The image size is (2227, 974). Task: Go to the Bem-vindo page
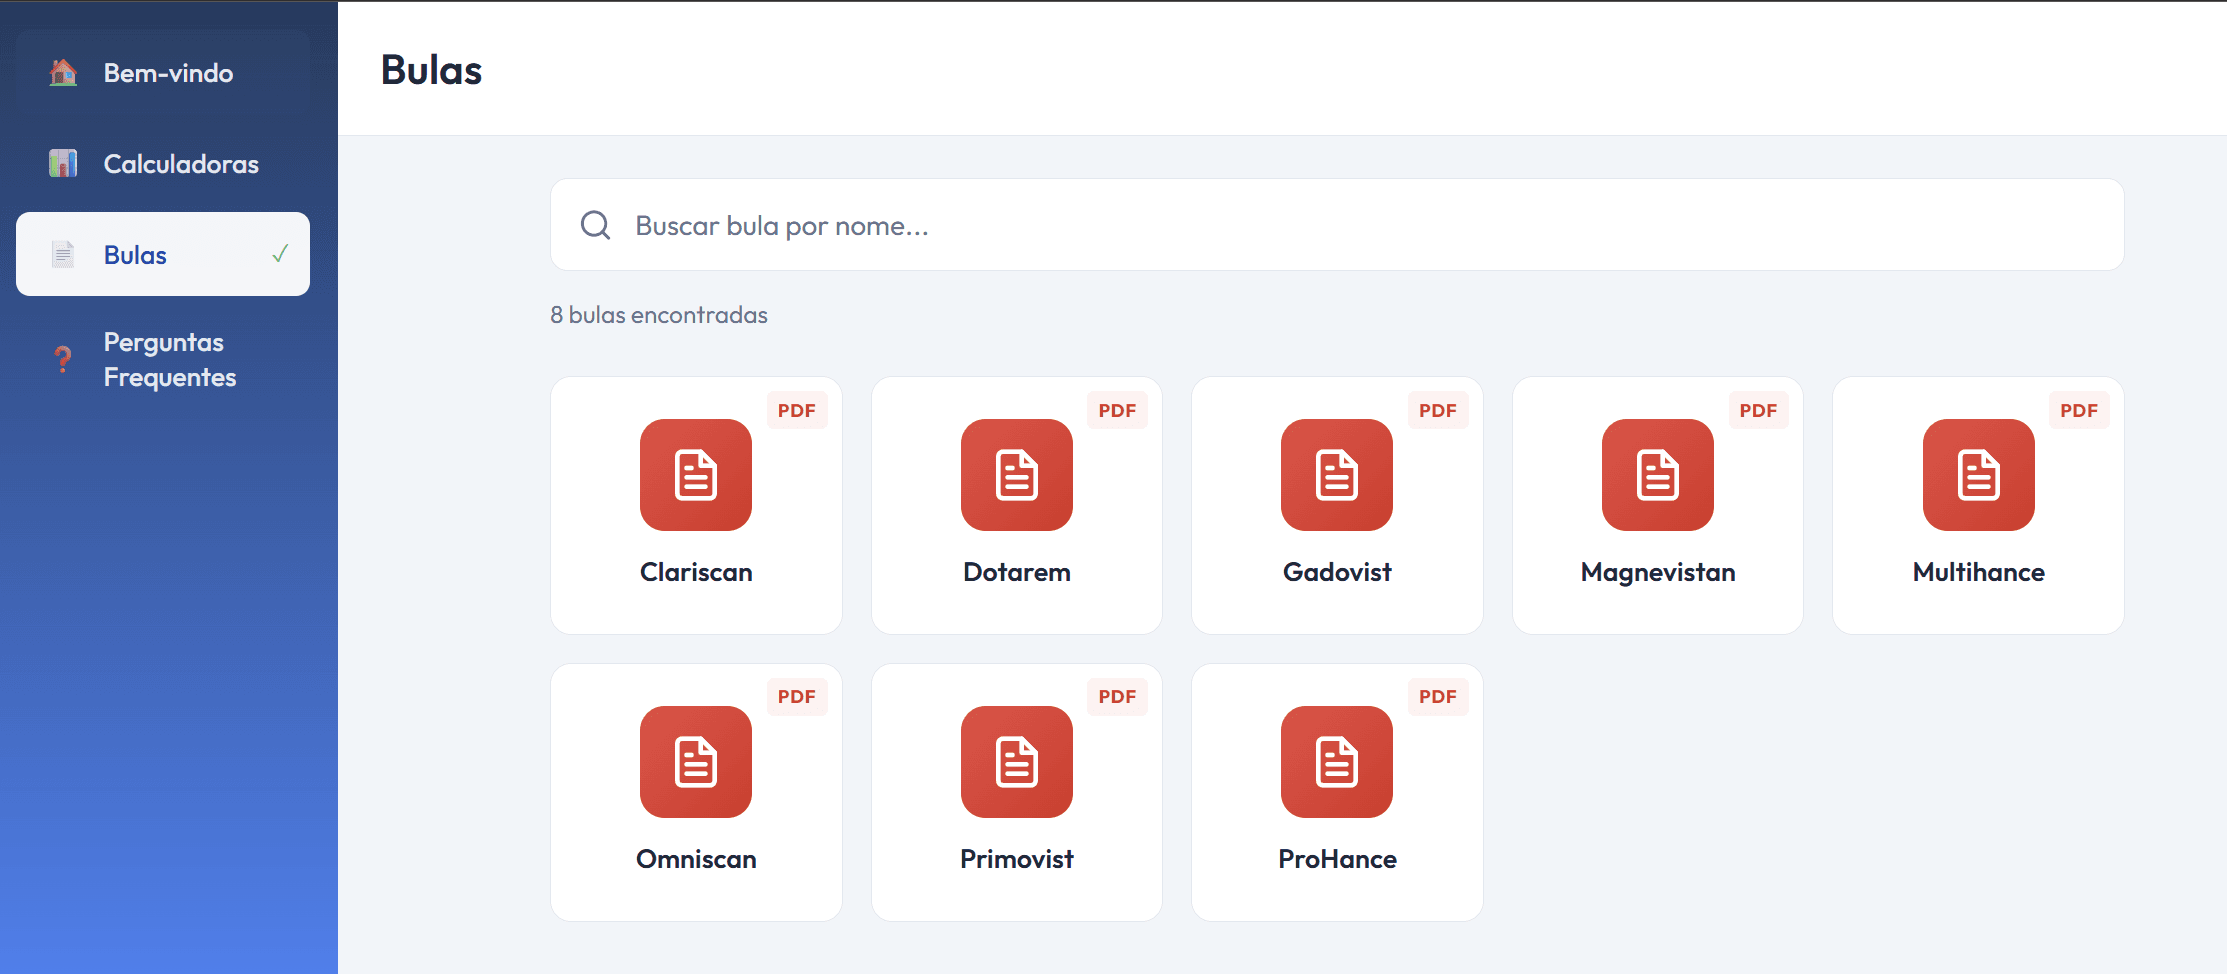click(168, 73)
